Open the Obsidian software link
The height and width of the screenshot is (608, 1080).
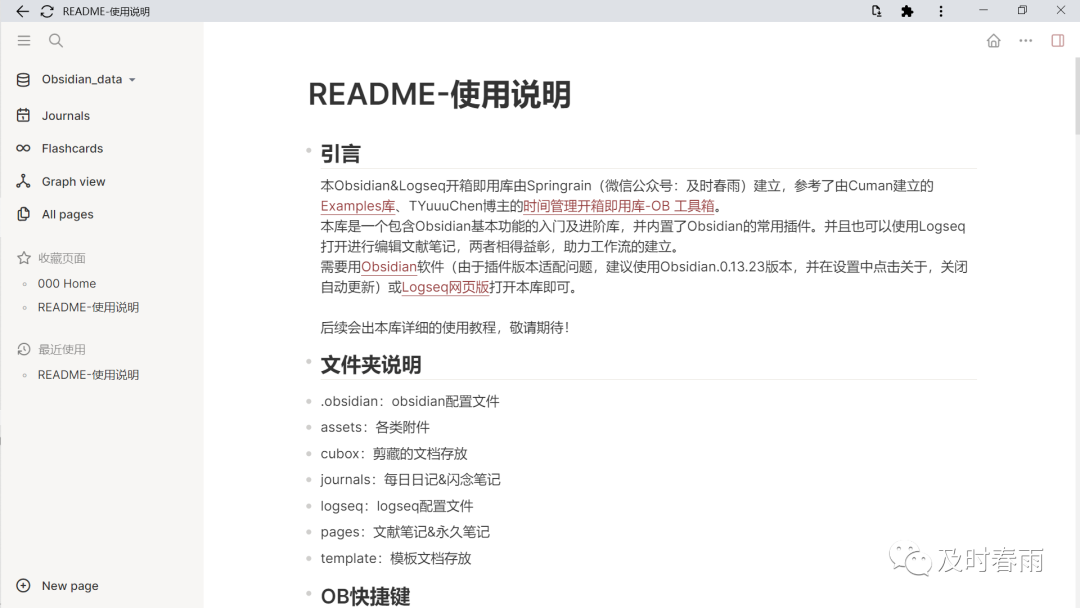(388, 266)
